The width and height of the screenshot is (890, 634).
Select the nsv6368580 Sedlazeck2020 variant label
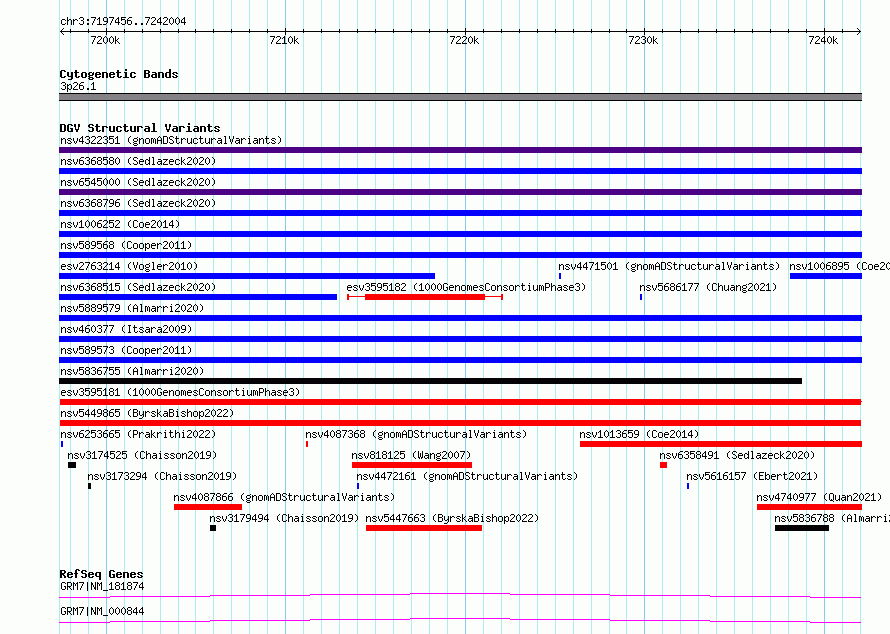pyautogui.click(x=138, y=161)
